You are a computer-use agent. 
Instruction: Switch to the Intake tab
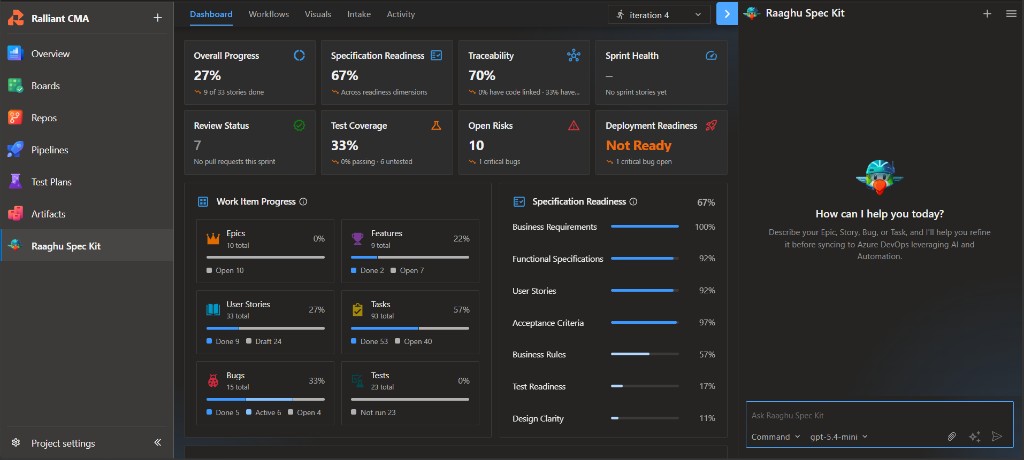pos(359,14)
